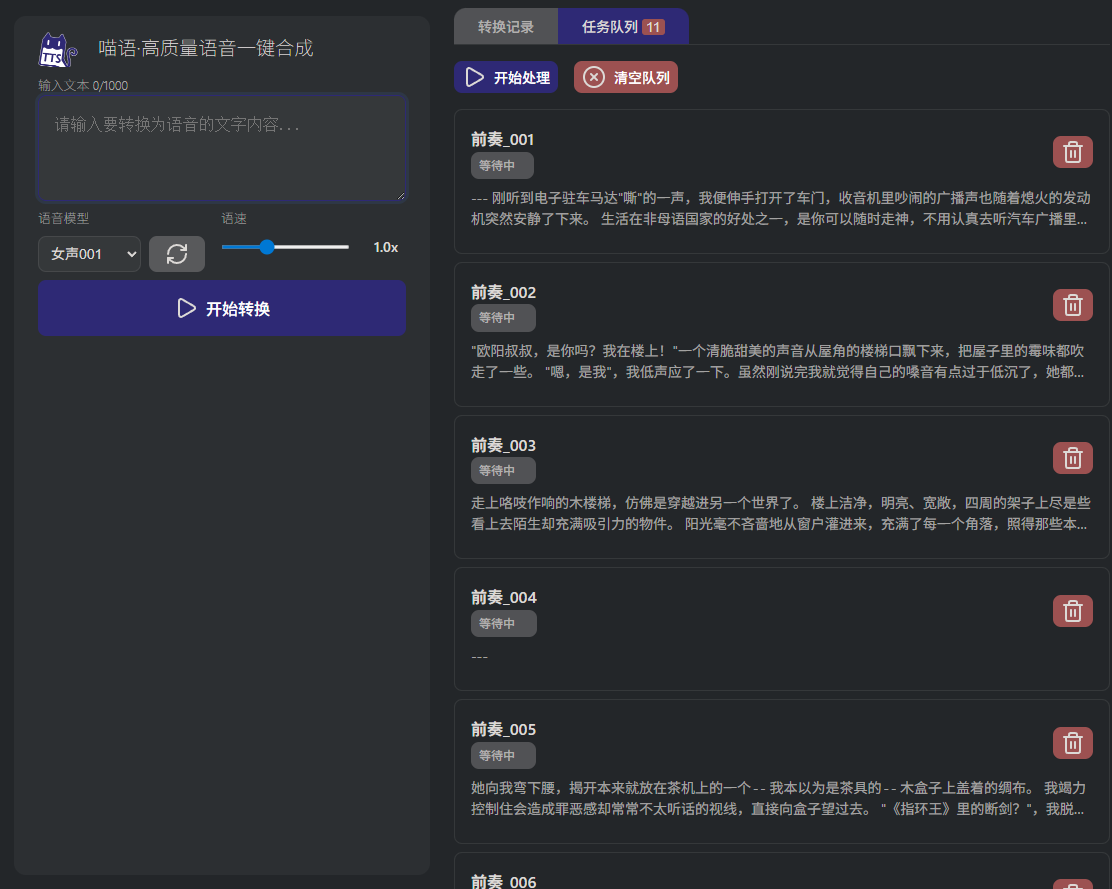Image resolution: width=1112 pixels, height=889 pixels.
Task: Click the 前奏_001 task title
Action: point(503,140)
